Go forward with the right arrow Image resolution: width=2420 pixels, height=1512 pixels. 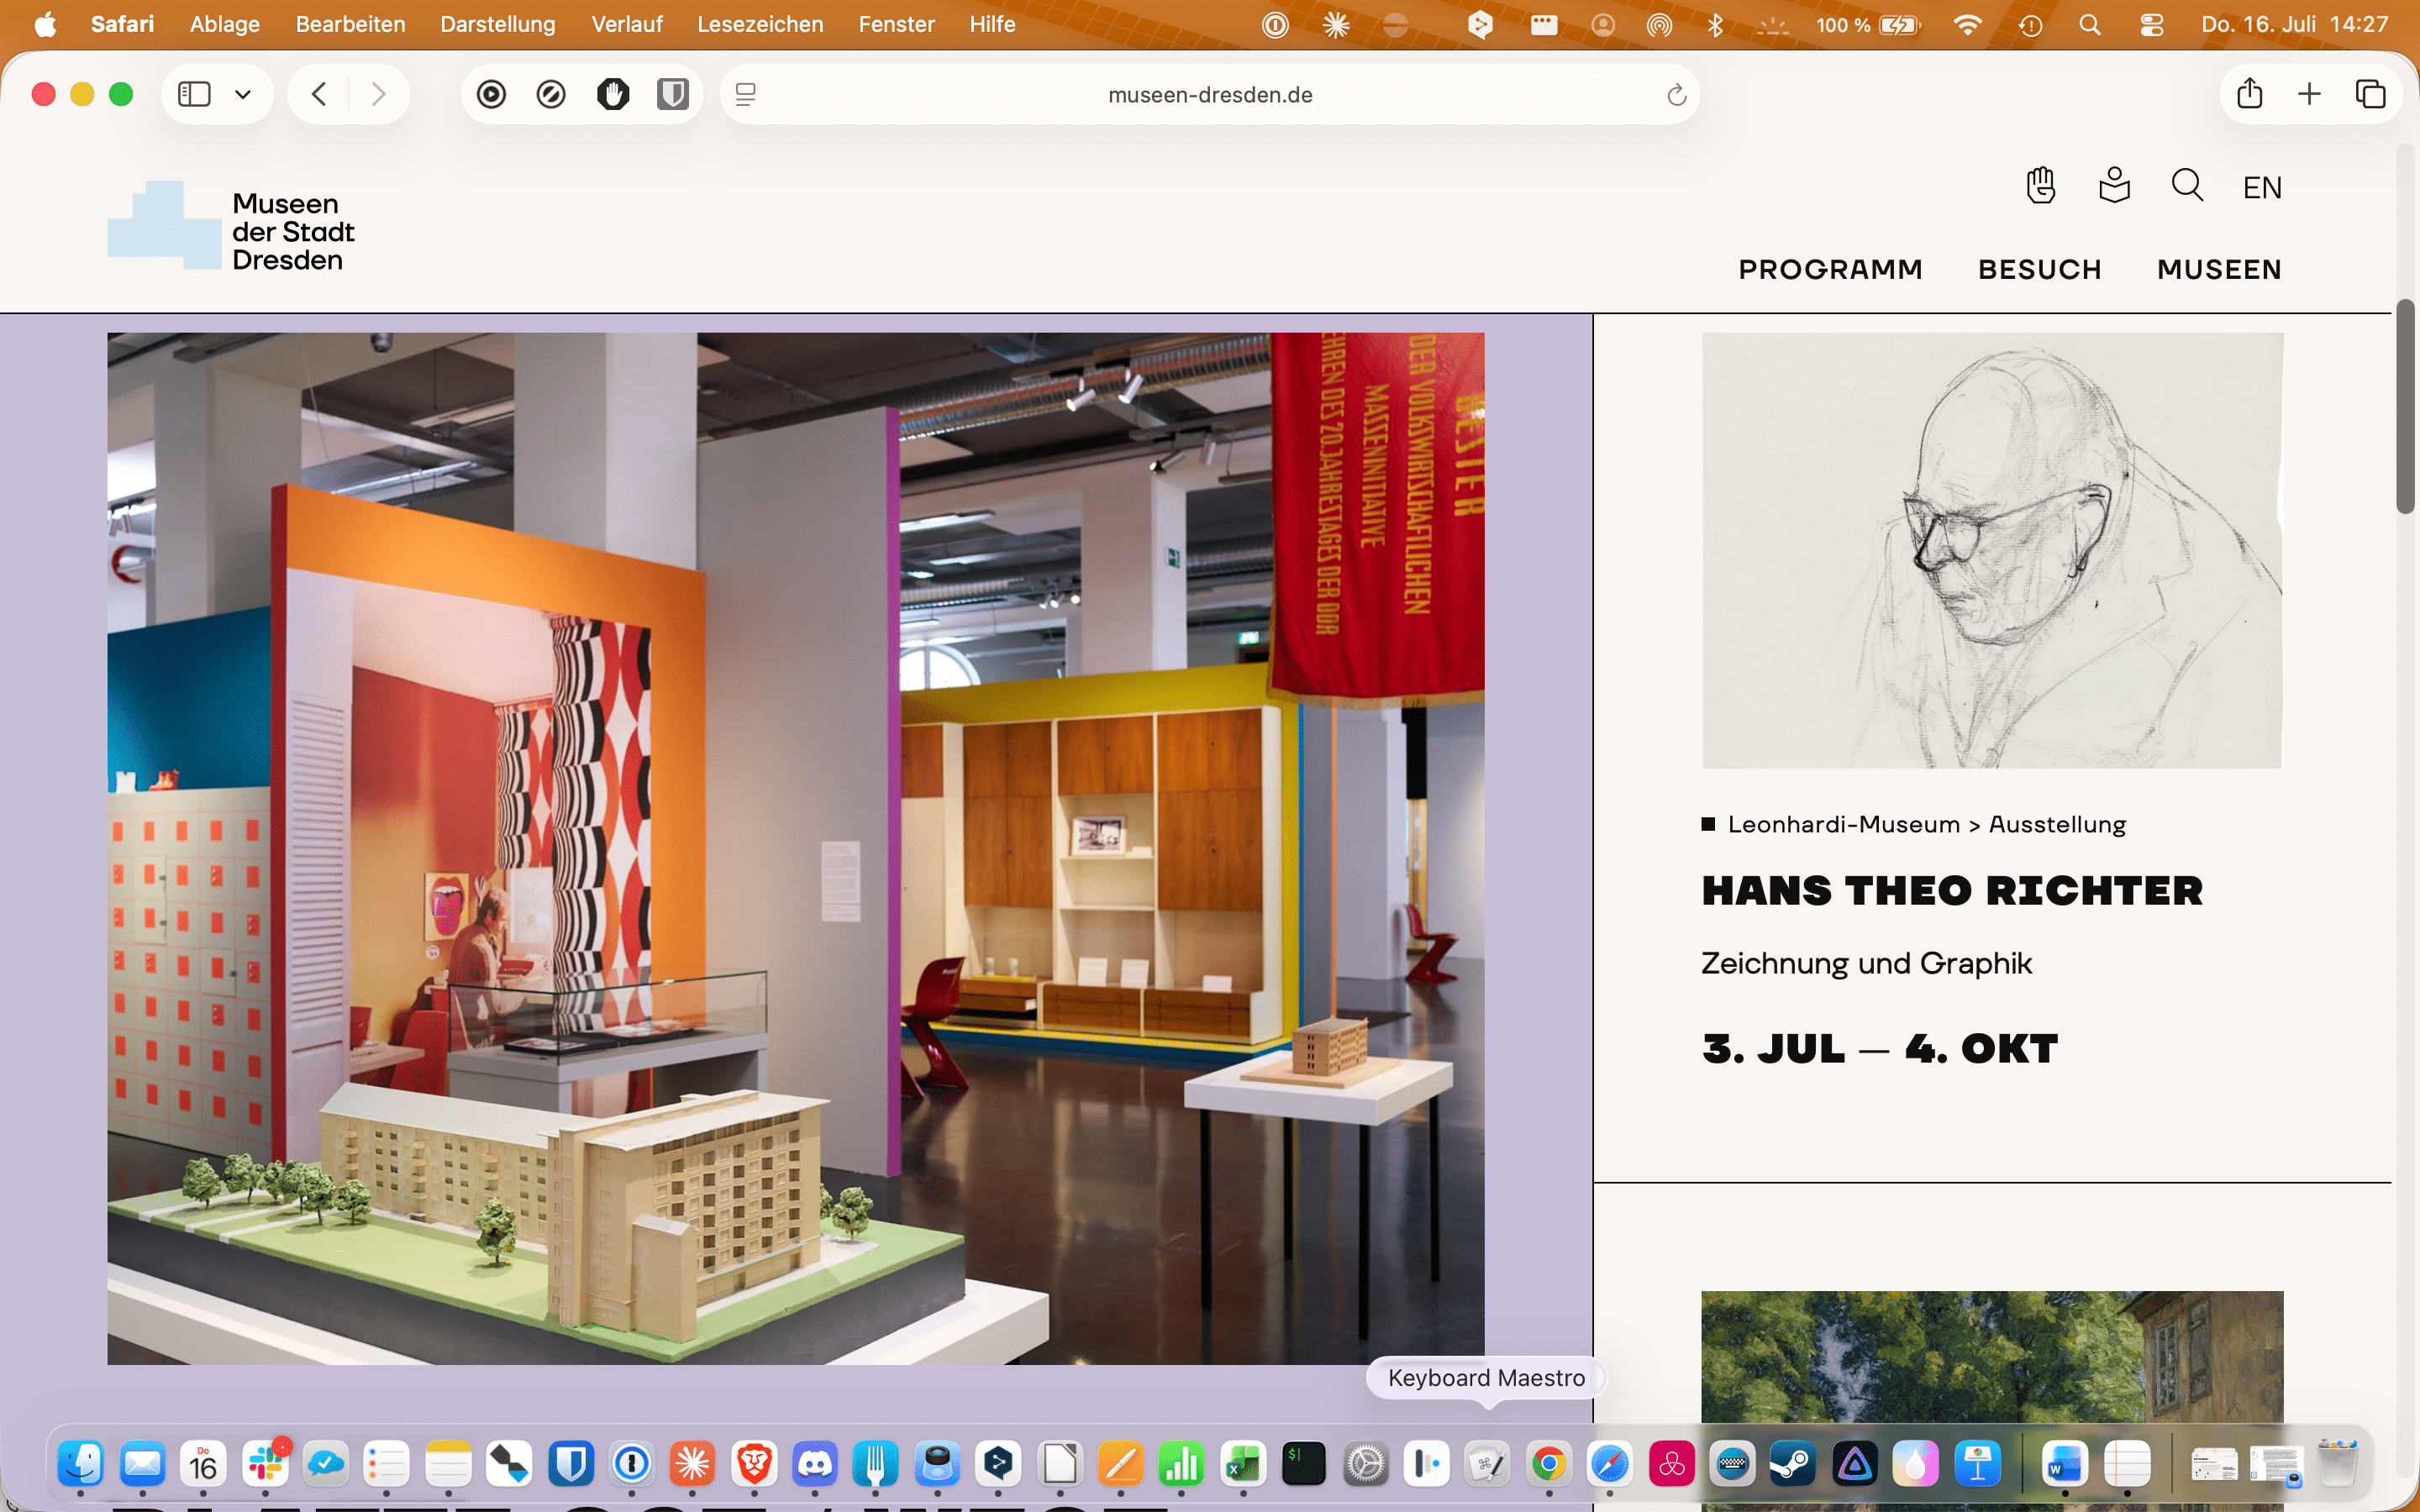click(x=378, y=94)
